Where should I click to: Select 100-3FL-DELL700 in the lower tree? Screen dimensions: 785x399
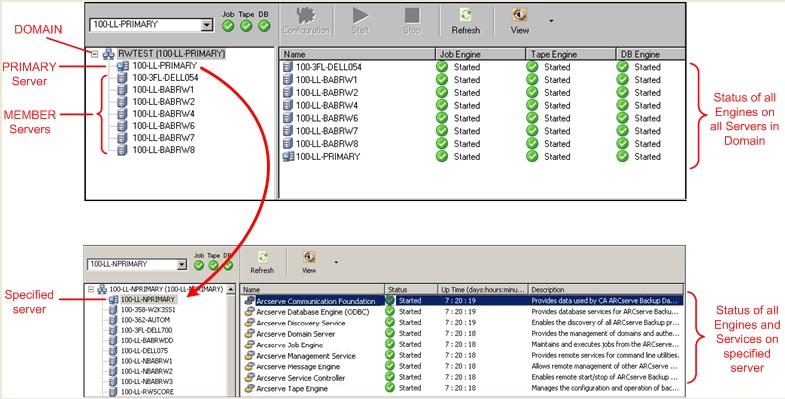[146, 330]
